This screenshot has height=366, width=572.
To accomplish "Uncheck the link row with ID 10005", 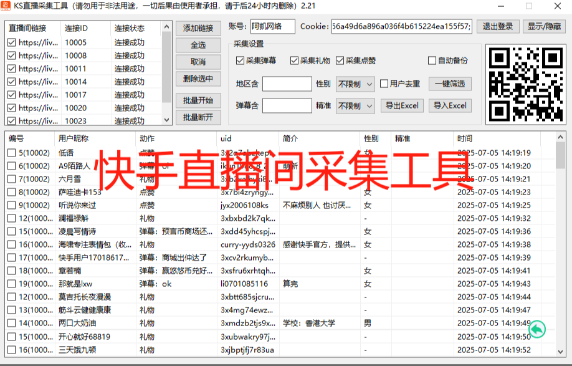I will [x=11, y=42].
